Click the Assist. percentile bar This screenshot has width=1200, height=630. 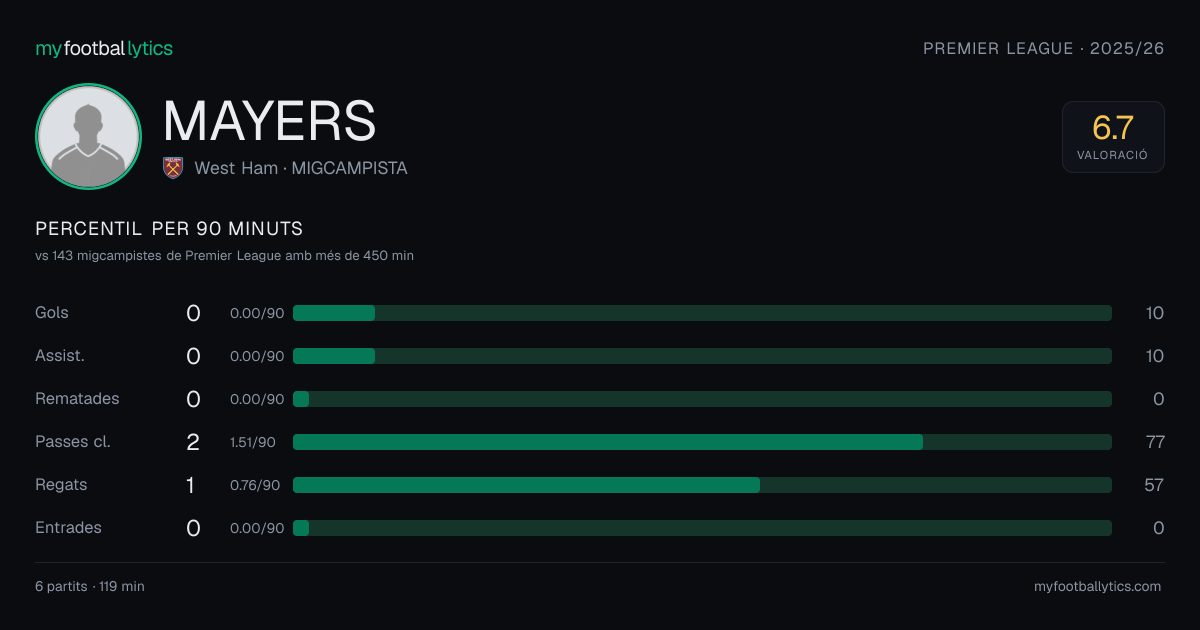702,356
